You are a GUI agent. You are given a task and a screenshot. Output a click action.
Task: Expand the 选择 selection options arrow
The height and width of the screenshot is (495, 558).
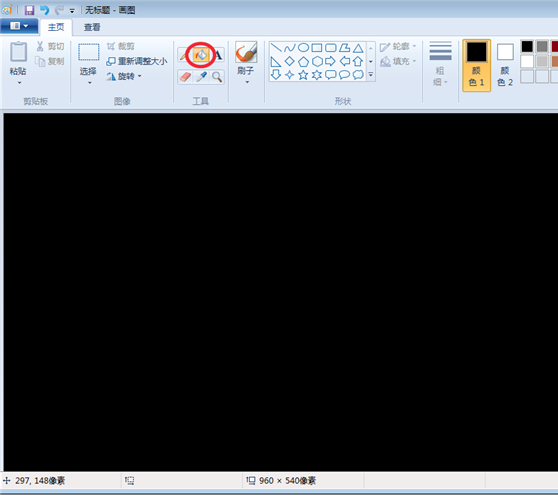coord(90,83)
